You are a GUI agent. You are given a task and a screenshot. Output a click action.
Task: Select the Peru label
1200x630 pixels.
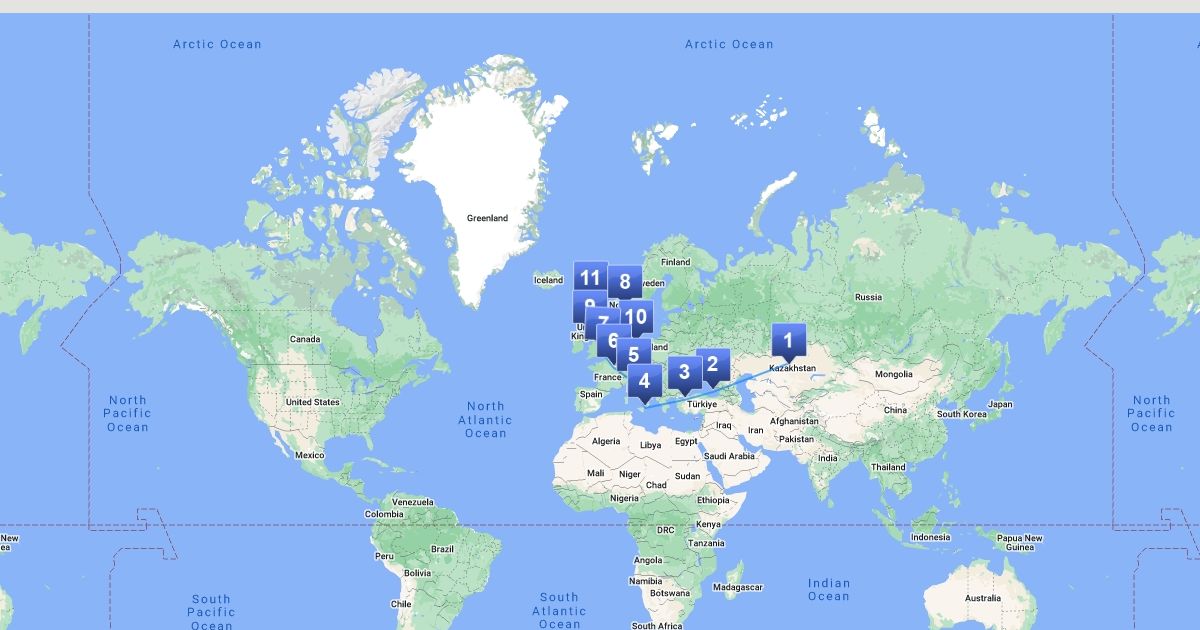384,556
